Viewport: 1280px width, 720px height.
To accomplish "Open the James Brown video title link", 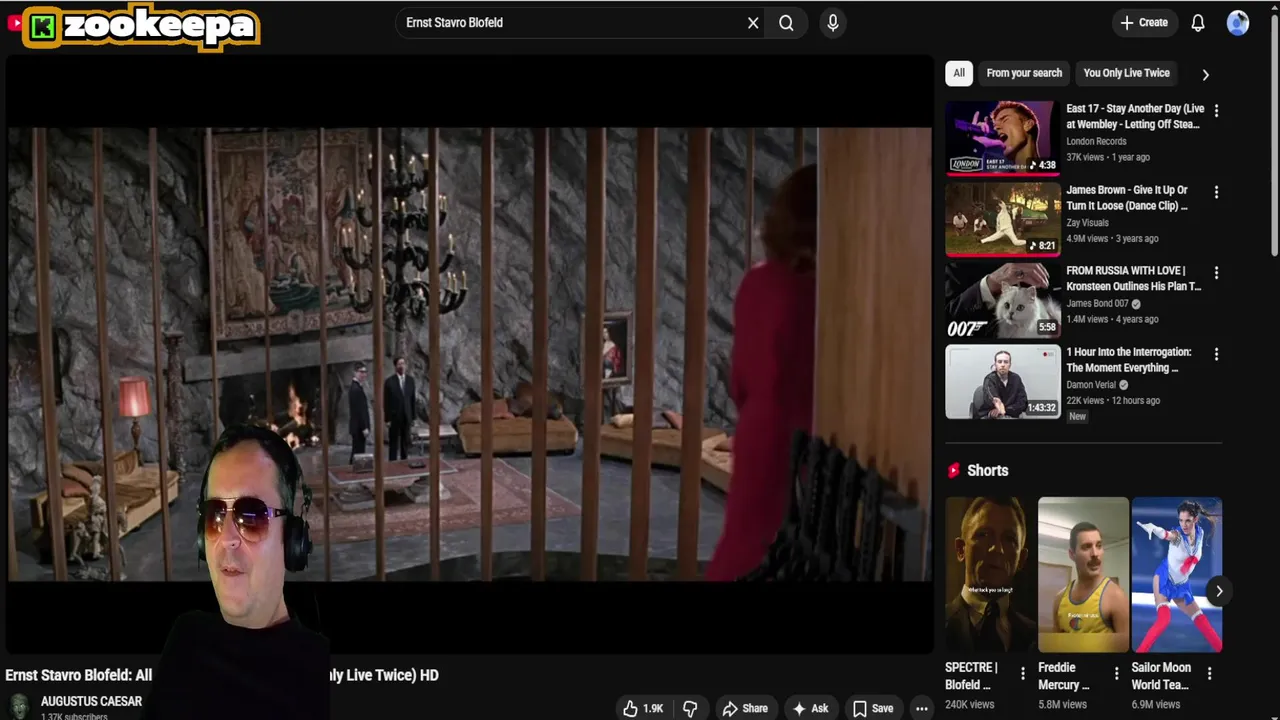I will [1127, 197].
